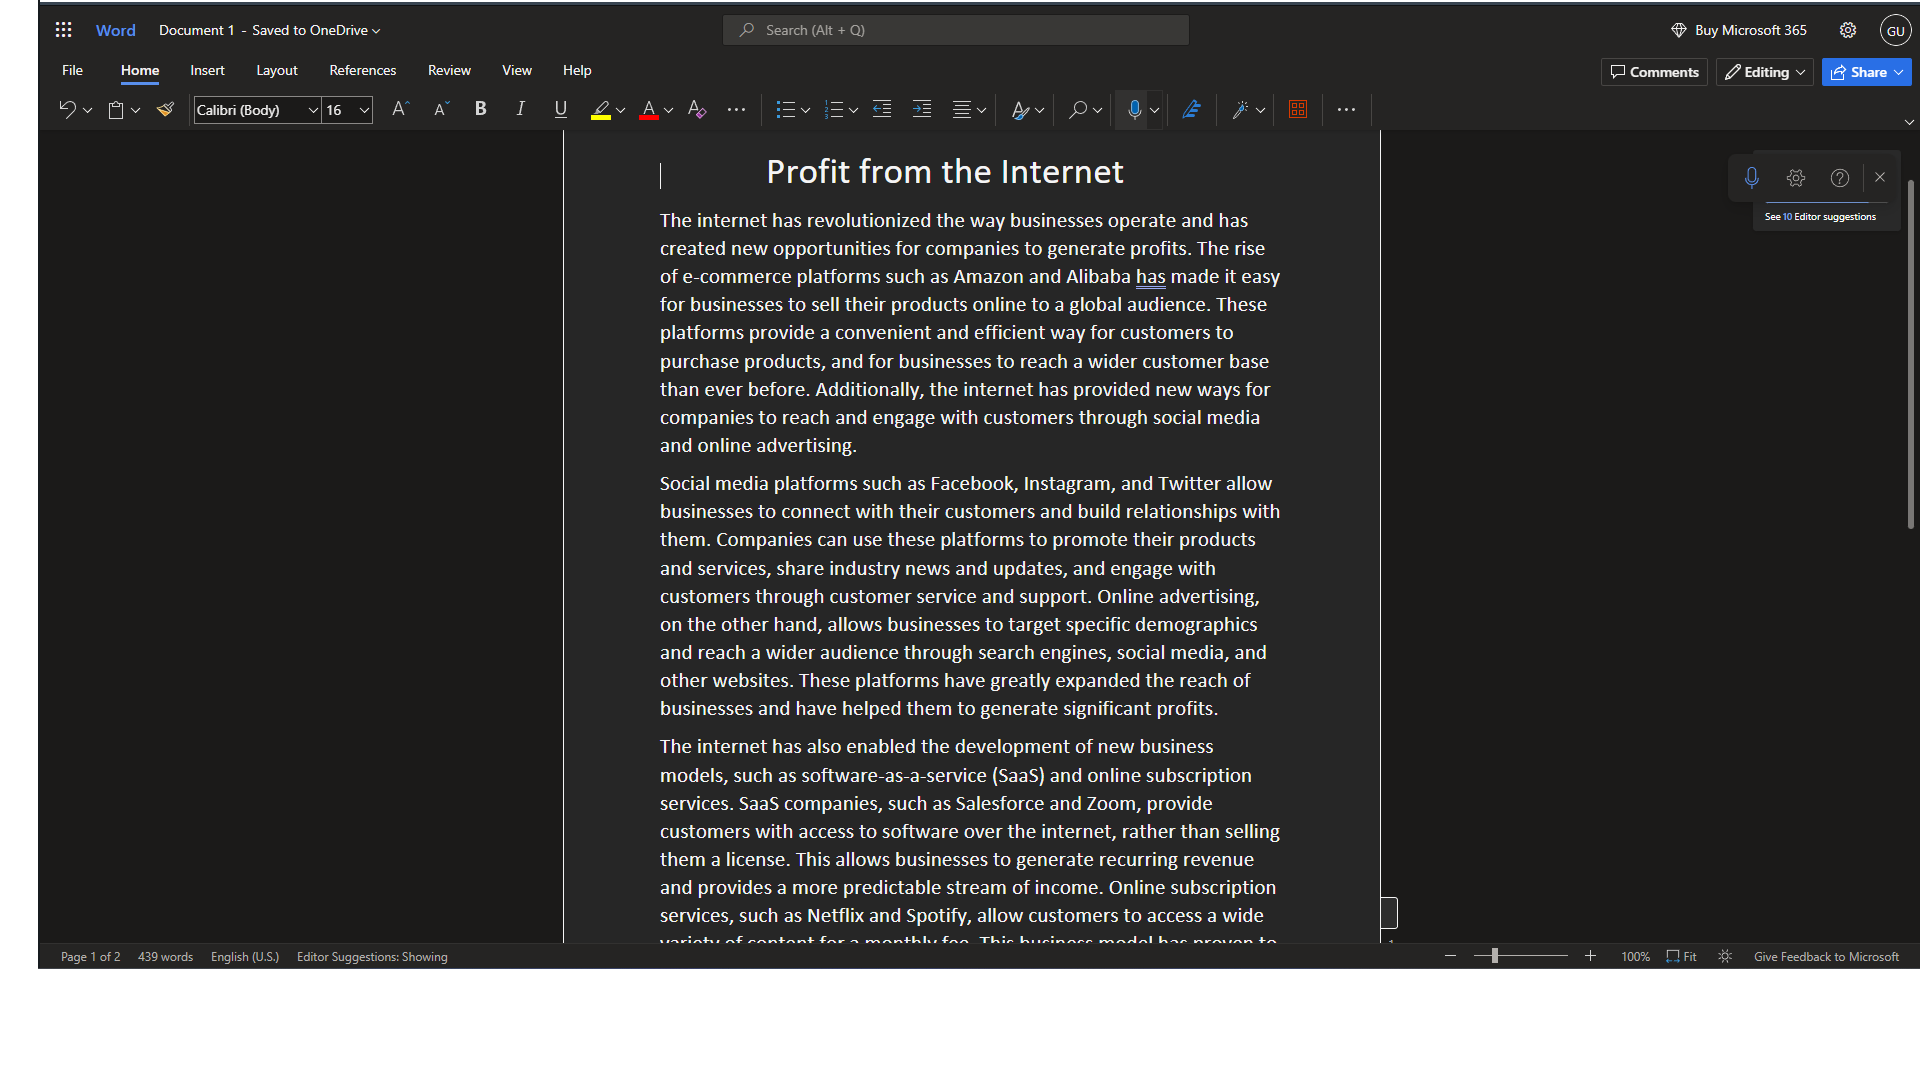Expand highlight color options
The width and height of the screenshot is (1920, 1080).
click(621, 111)
